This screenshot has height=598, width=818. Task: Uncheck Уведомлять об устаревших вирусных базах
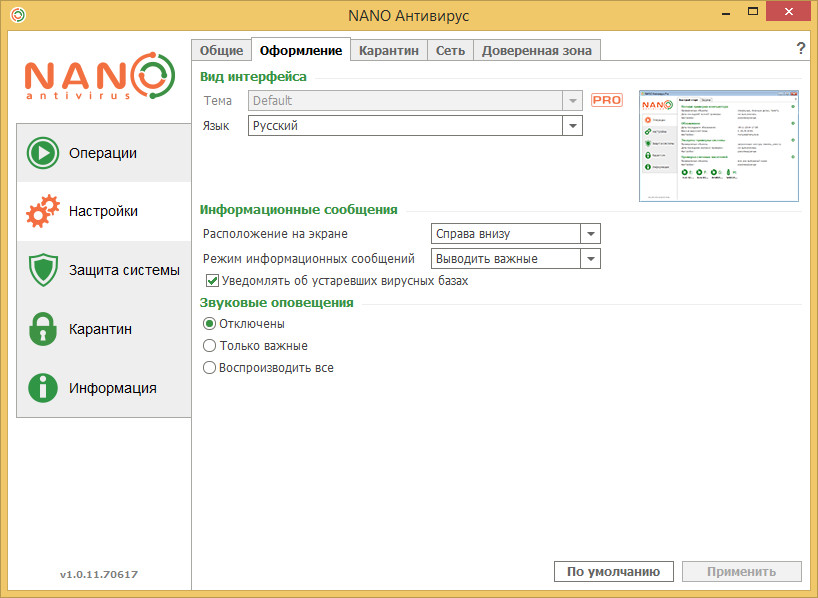(212, 281)
